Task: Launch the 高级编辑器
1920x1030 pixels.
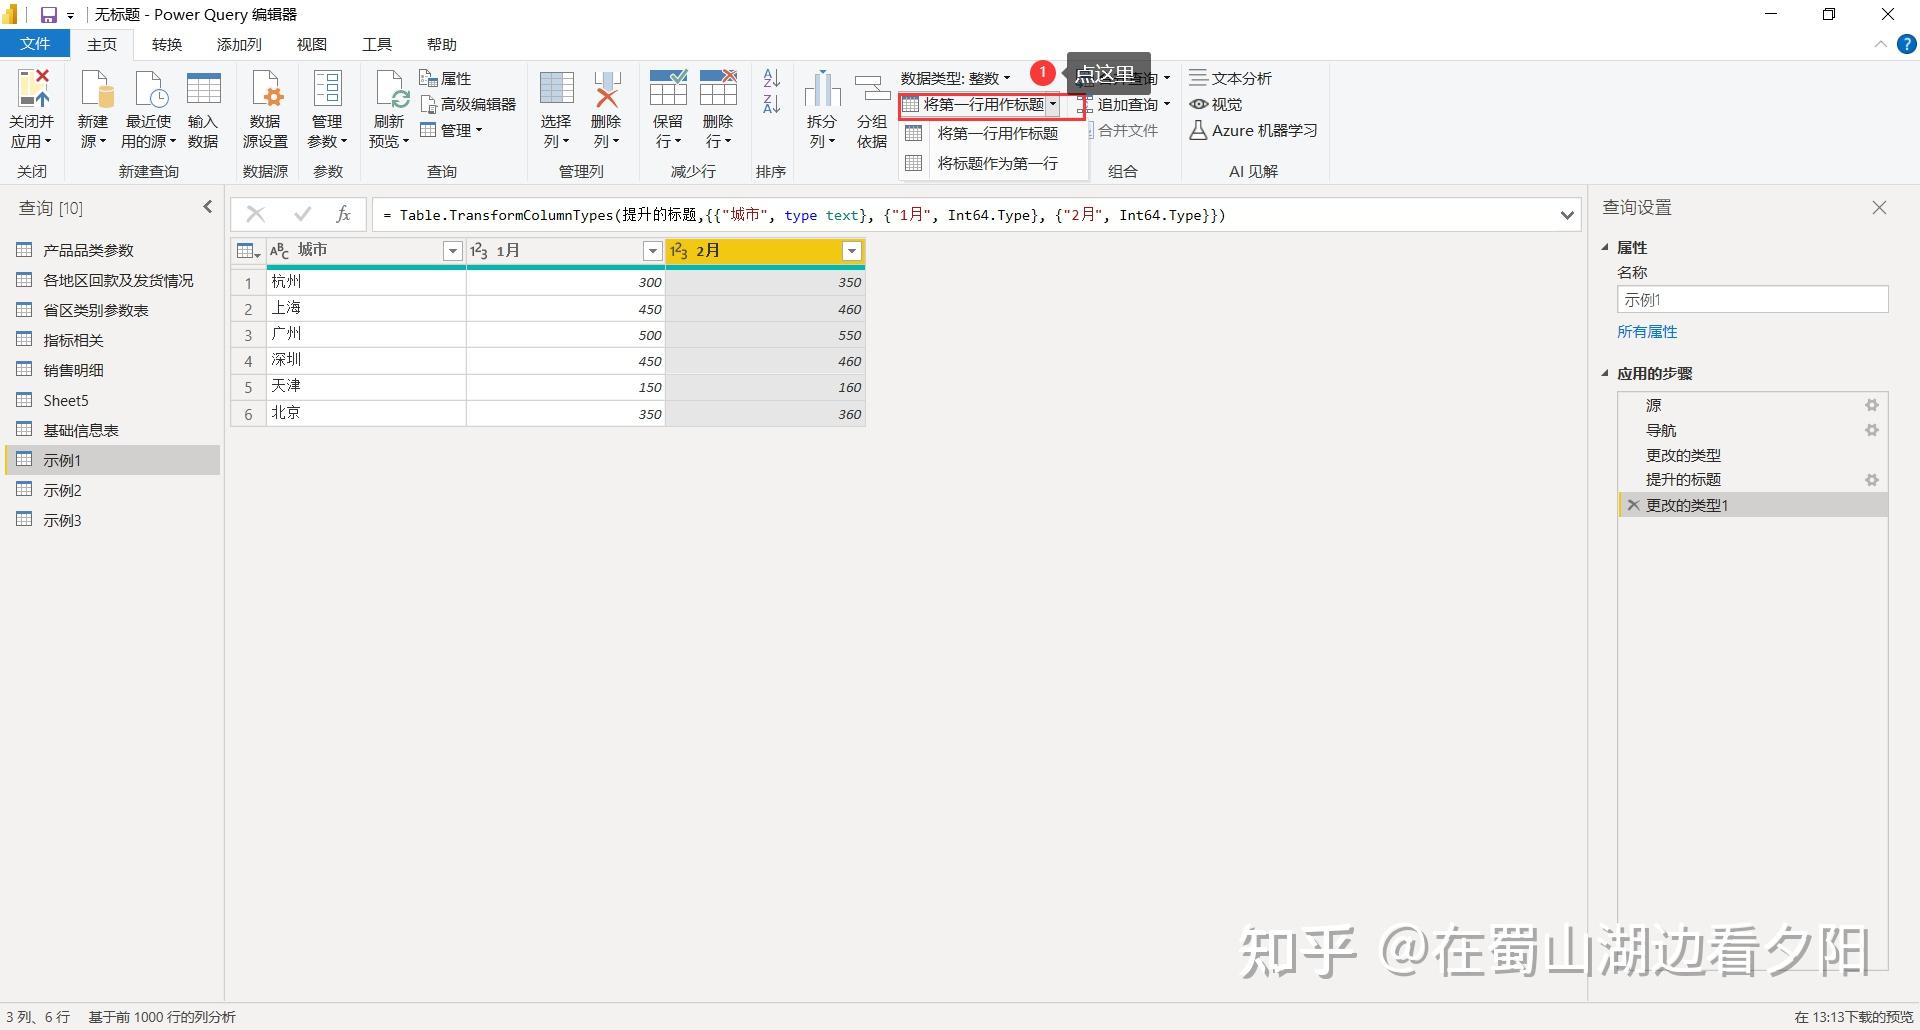Action: click(468, 104)
